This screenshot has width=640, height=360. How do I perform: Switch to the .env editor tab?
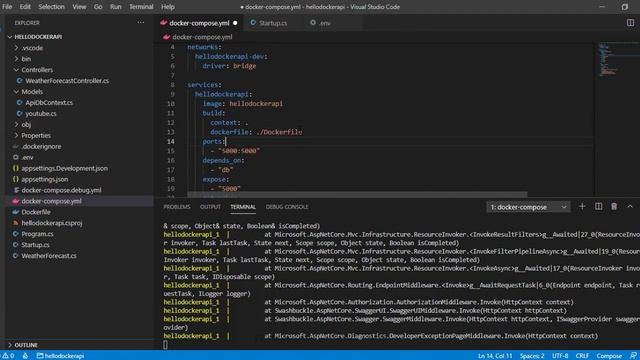pyautogui.click(x=324, y=23)
